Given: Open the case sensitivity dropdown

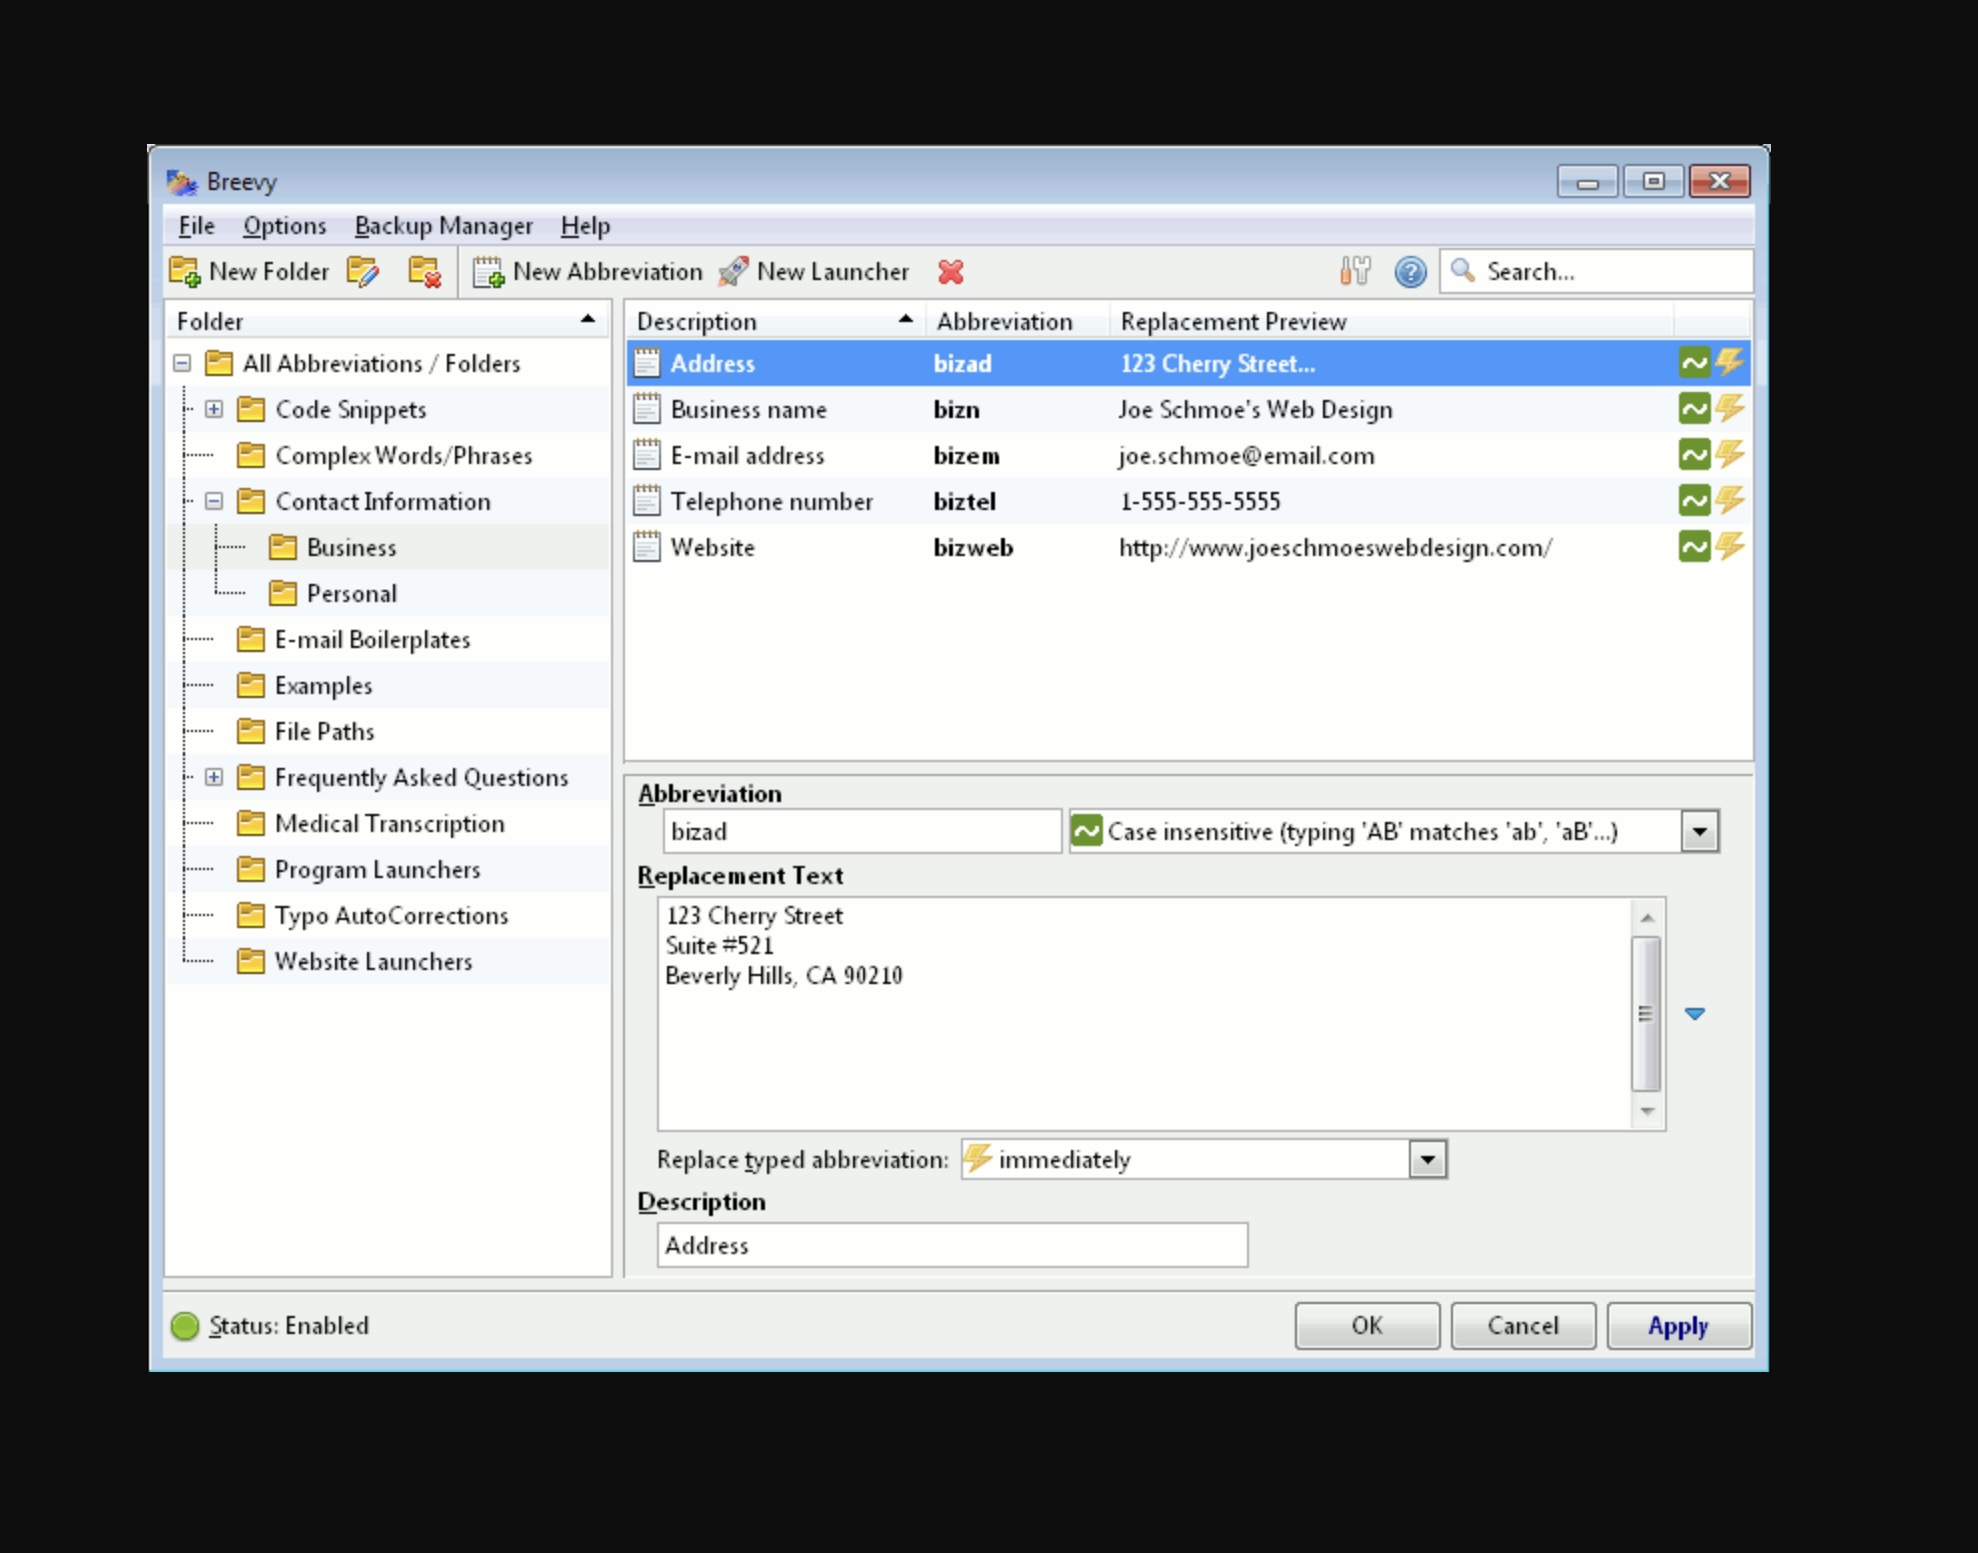Looking at the screenshot, I should pyautogui.click(x=1699, y=831).
